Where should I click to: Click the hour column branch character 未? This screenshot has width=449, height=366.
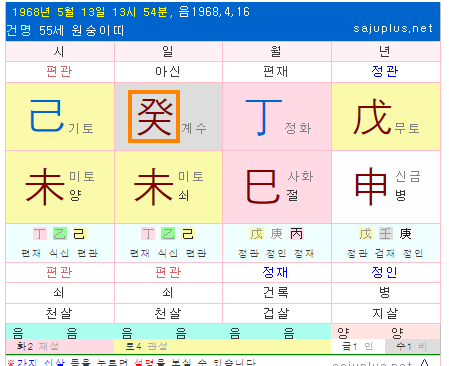coord(45,186)
